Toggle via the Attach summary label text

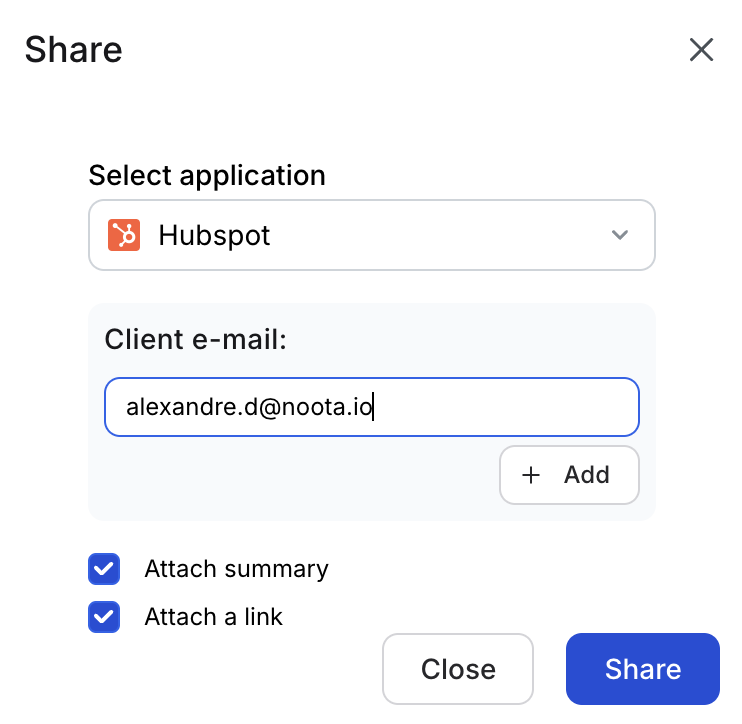tap(236, 570)
